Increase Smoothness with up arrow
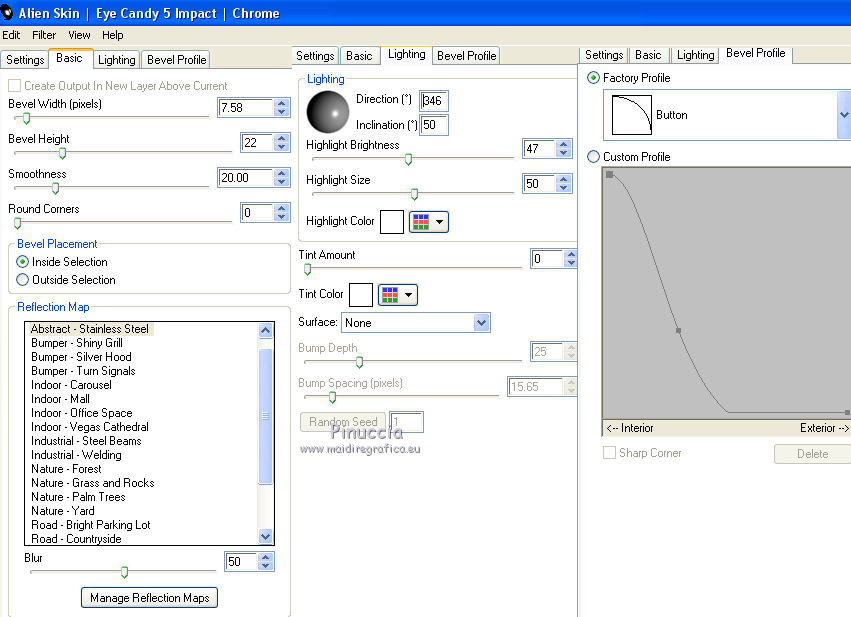Screen dimensions: 851x617 tap(281, 173)
